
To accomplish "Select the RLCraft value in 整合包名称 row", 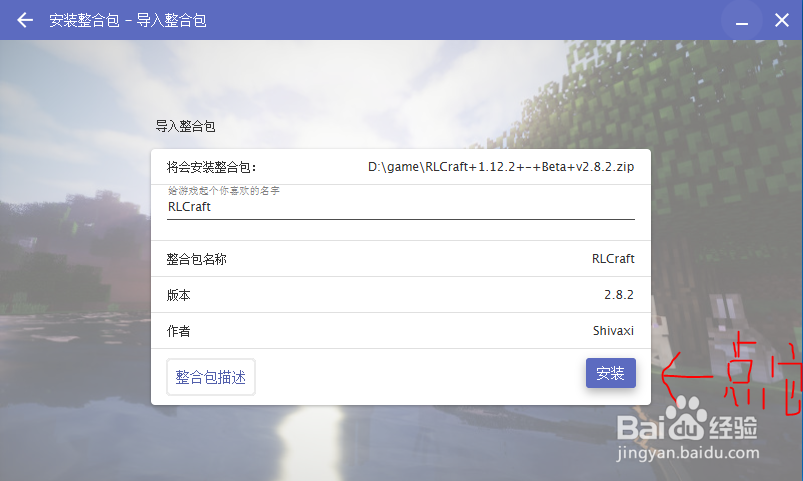I will coord(613,259).
